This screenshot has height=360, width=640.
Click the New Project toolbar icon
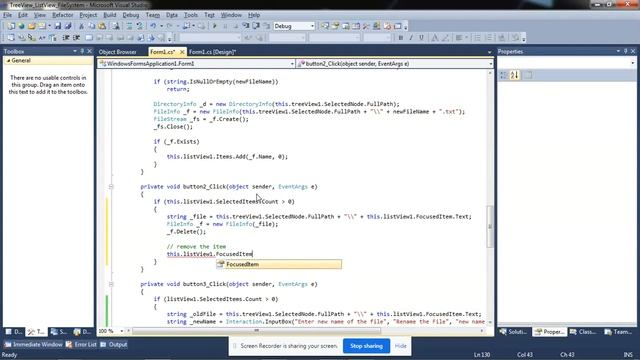(11, 26)
